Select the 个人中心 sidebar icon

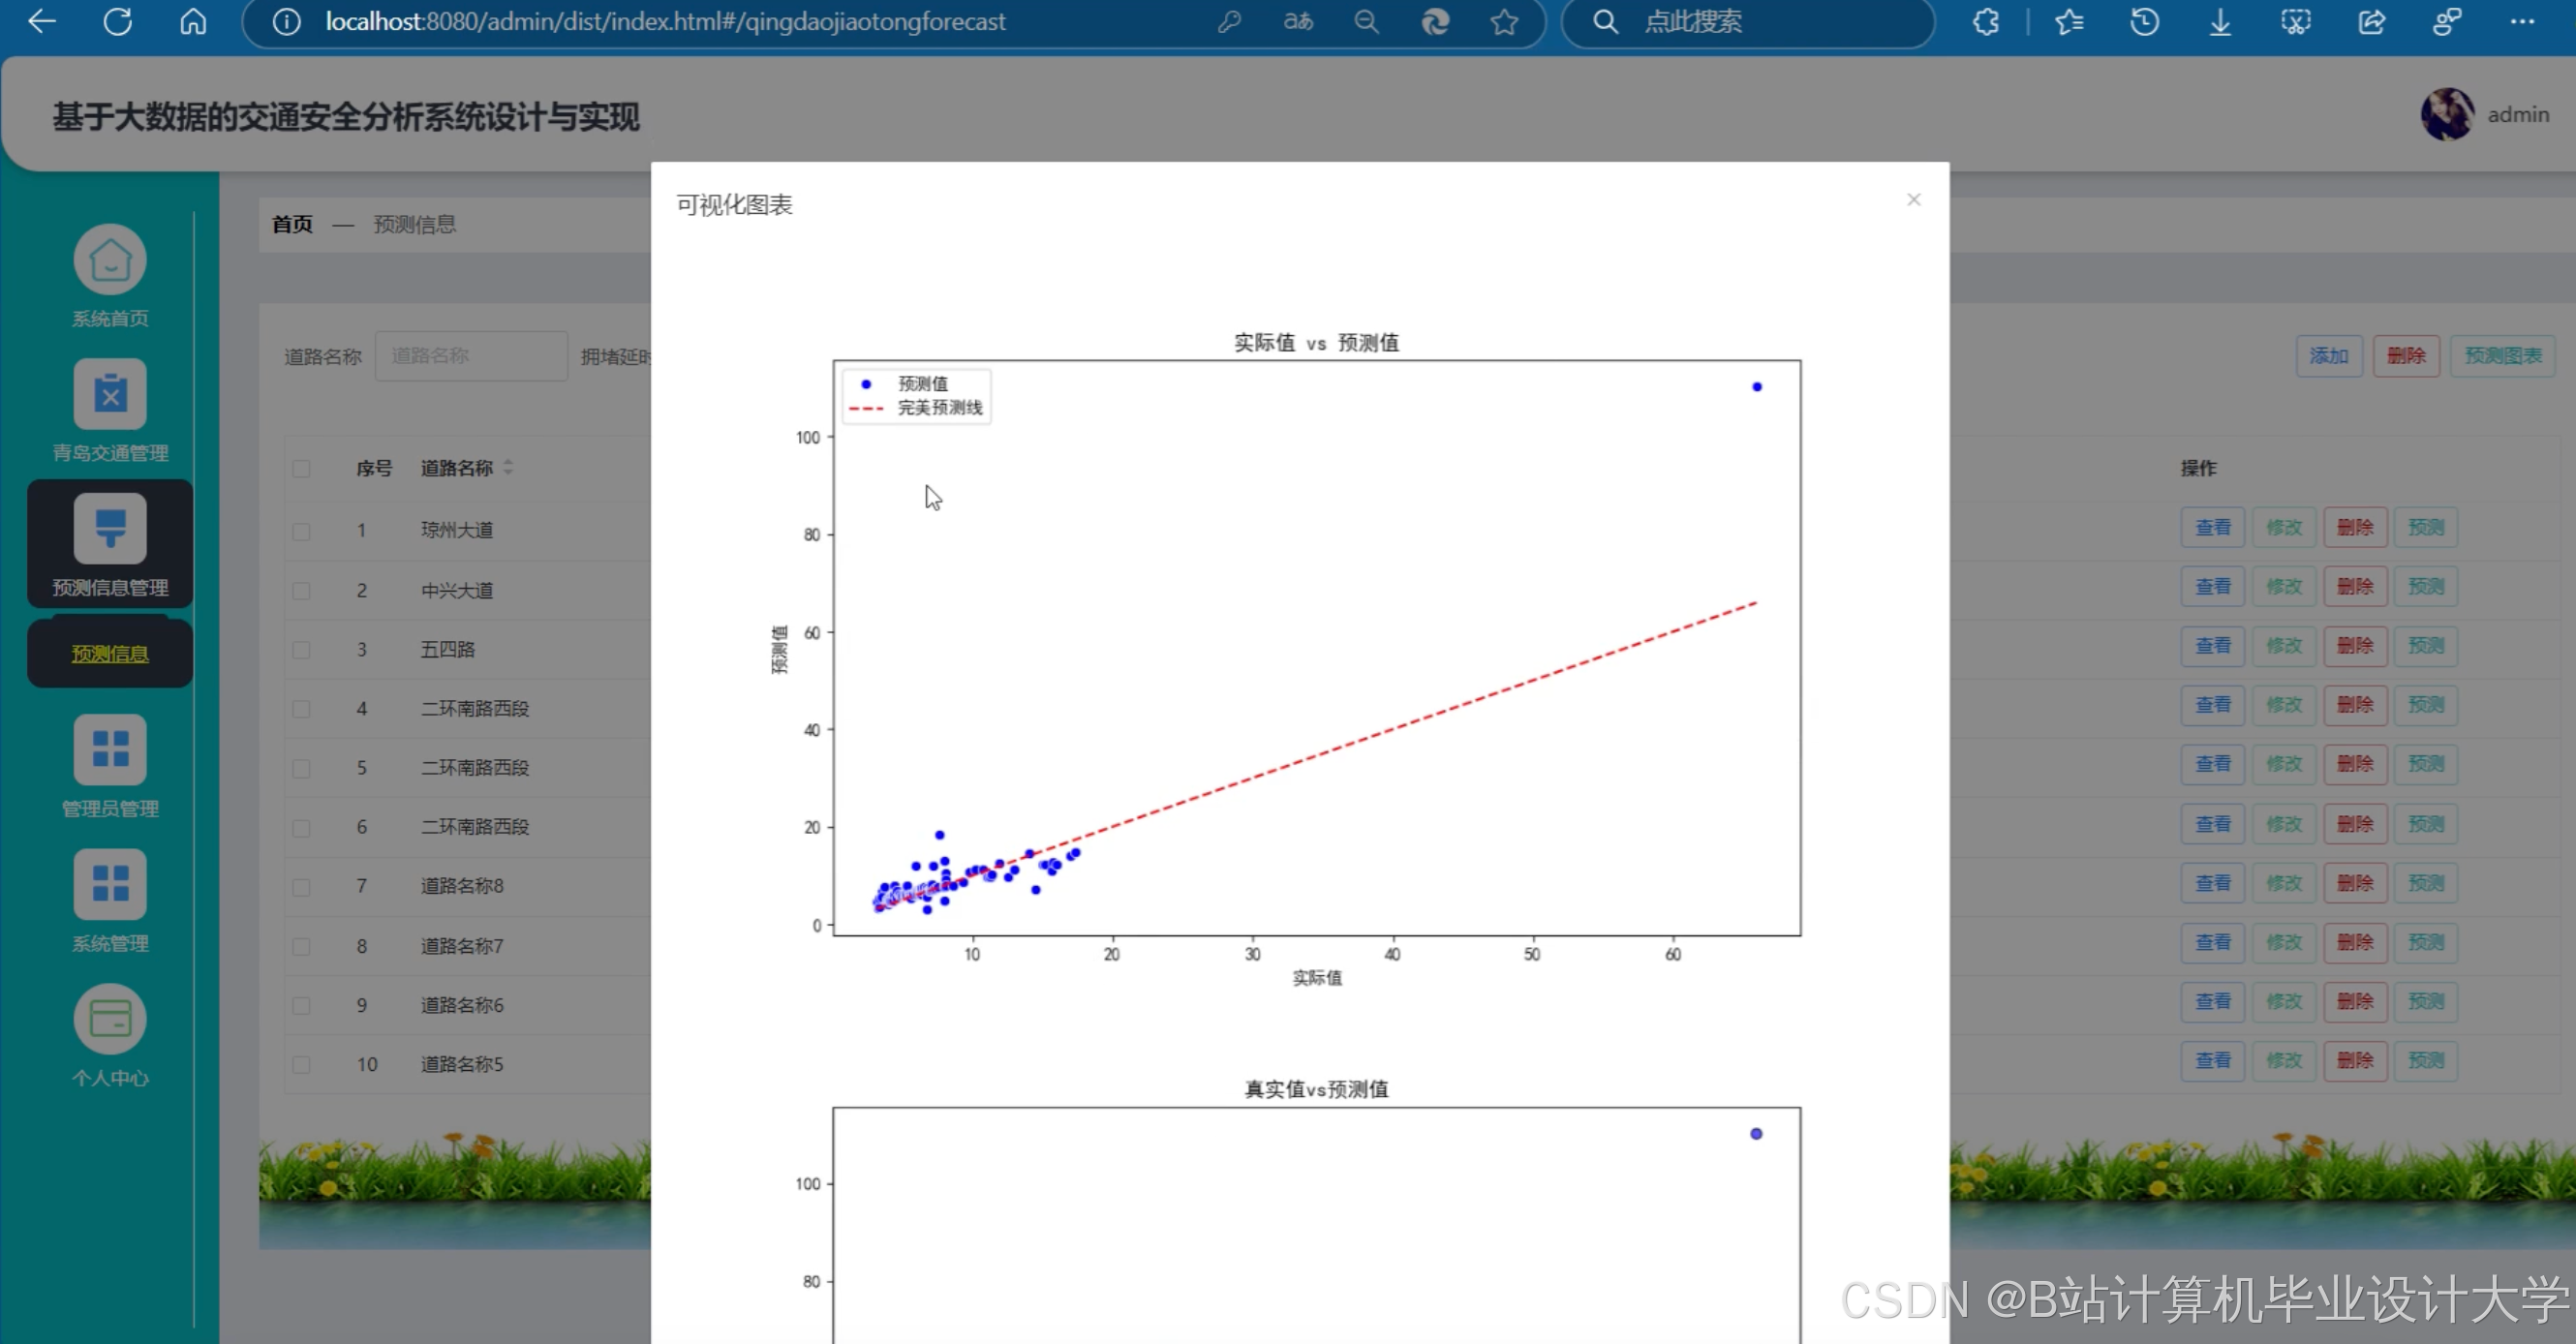coord(109,1019)
